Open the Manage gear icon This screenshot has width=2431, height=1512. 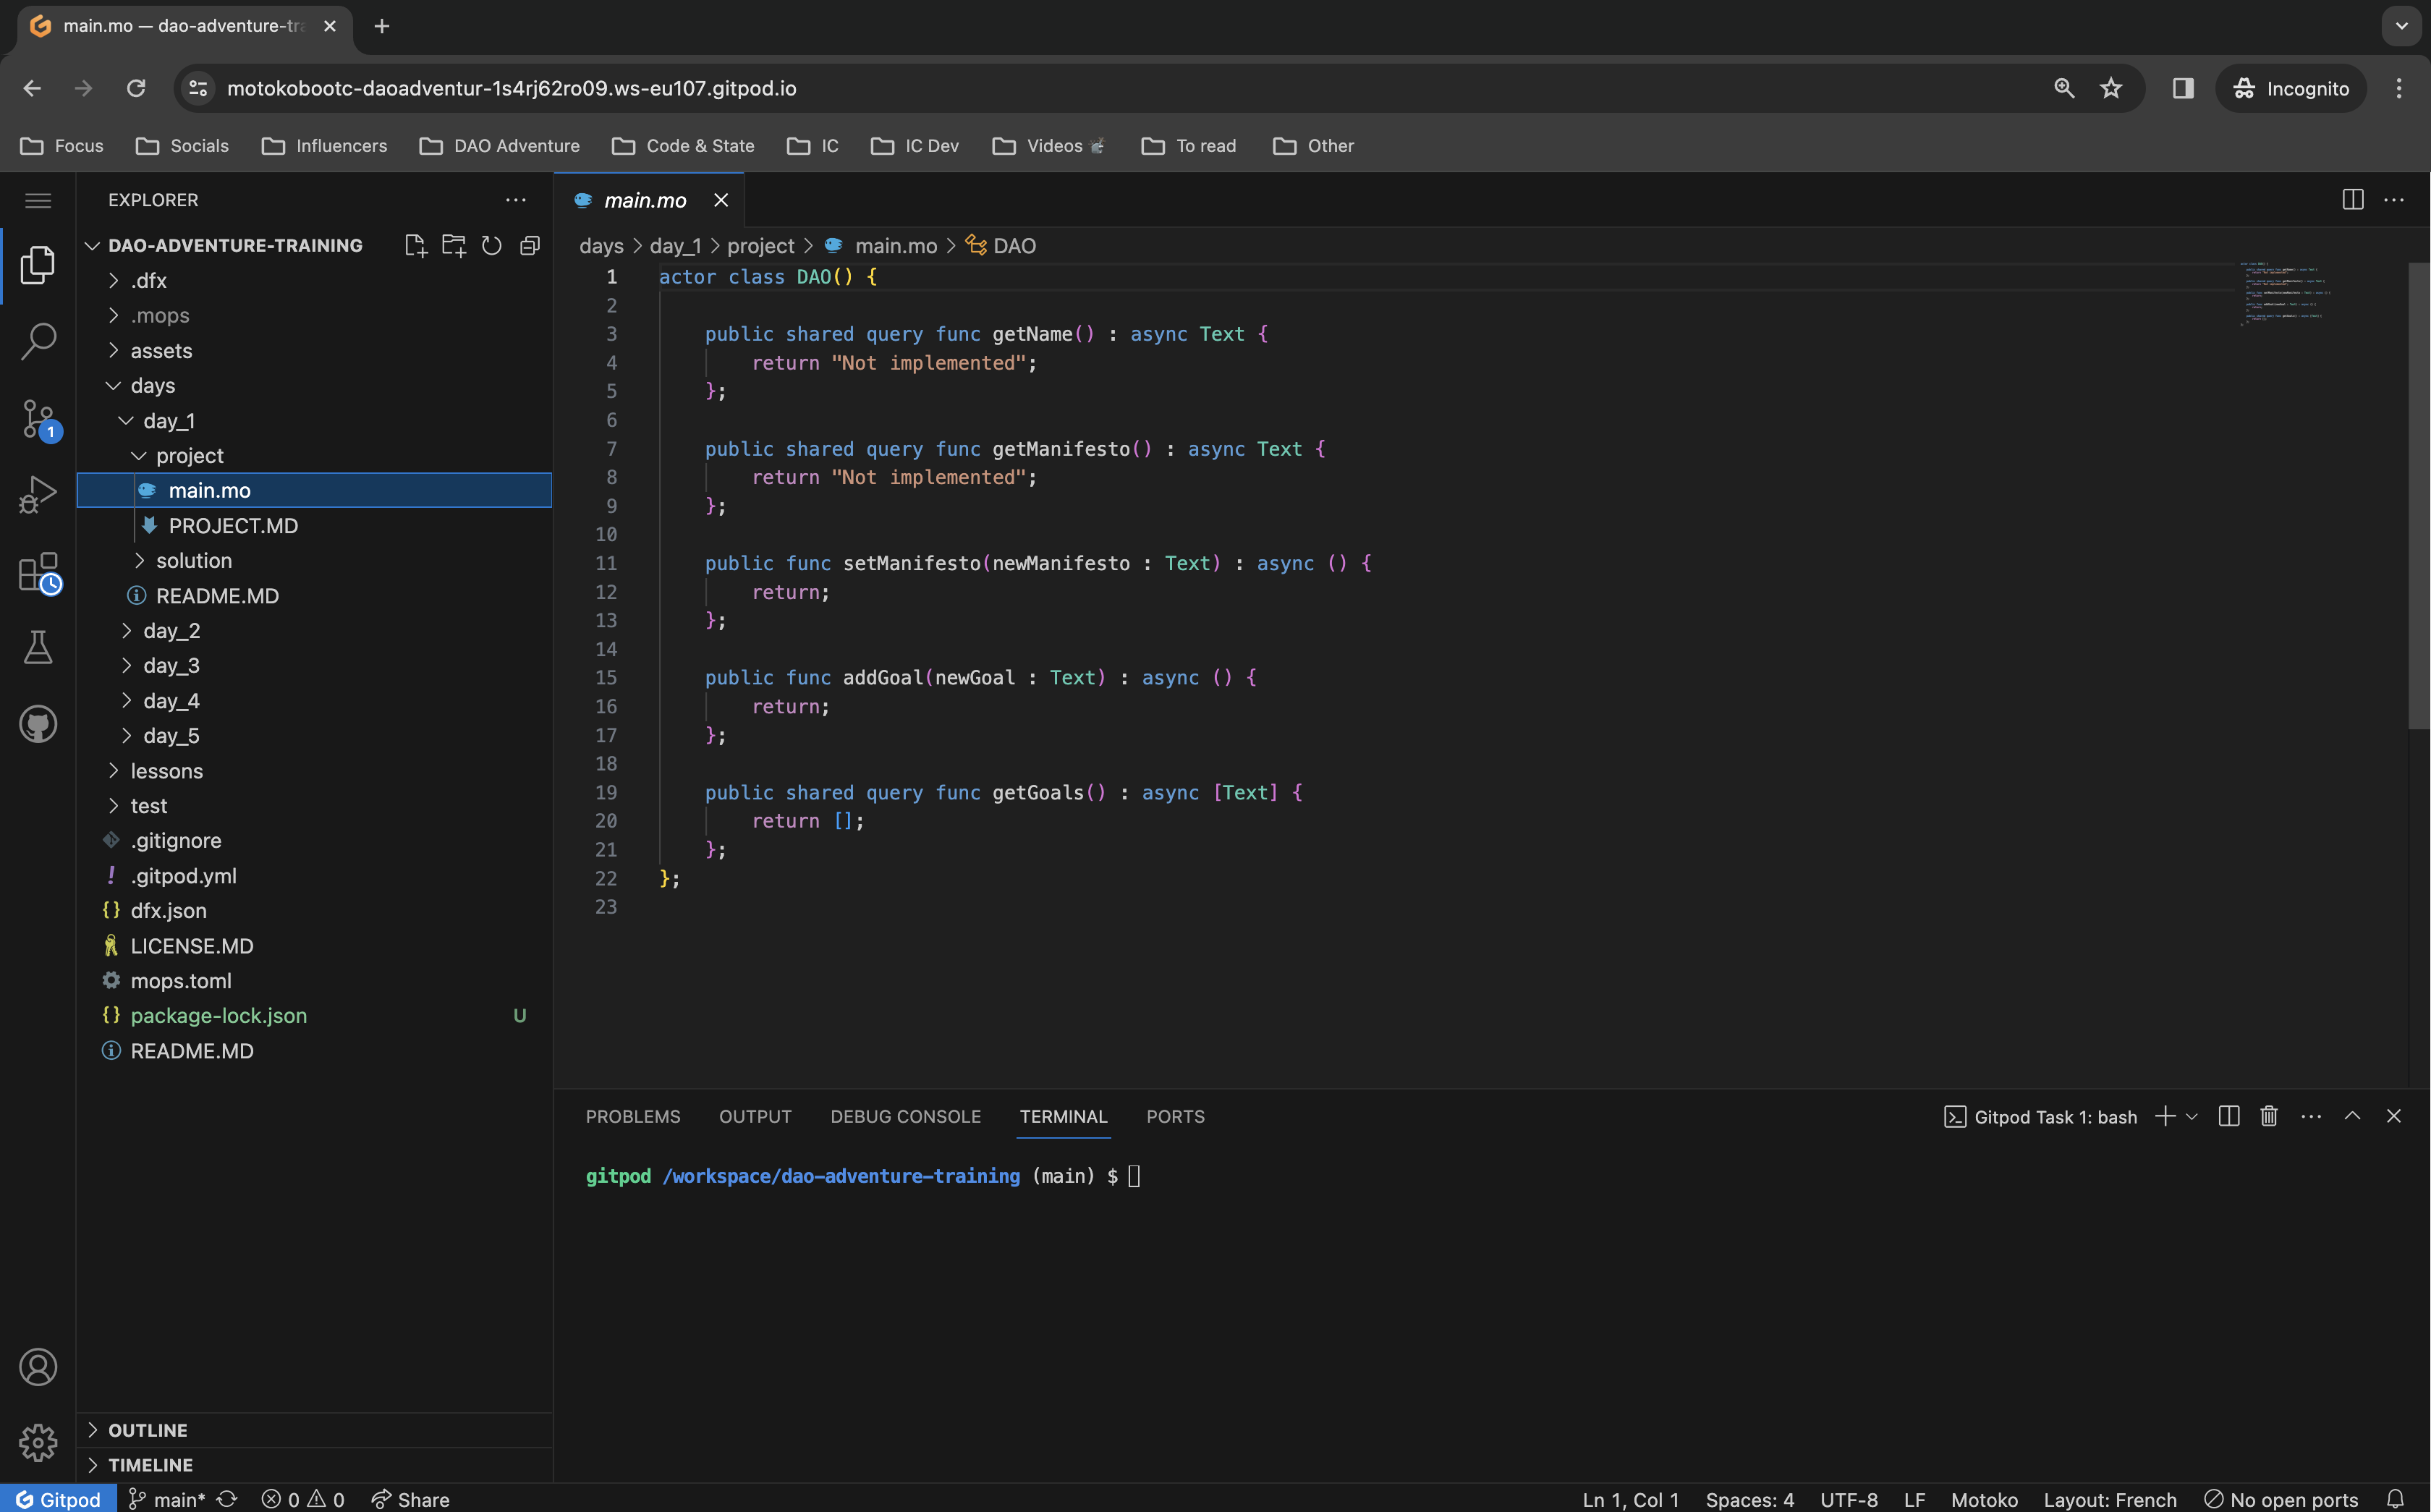[38, 1442]
